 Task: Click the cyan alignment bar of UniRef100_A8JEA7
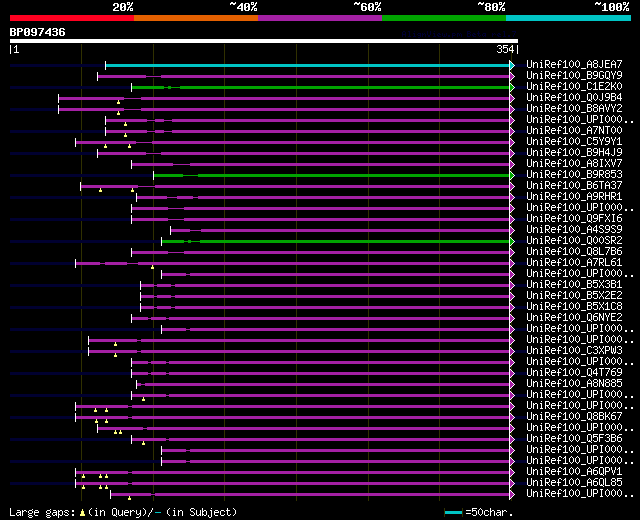tap(307, 65)
